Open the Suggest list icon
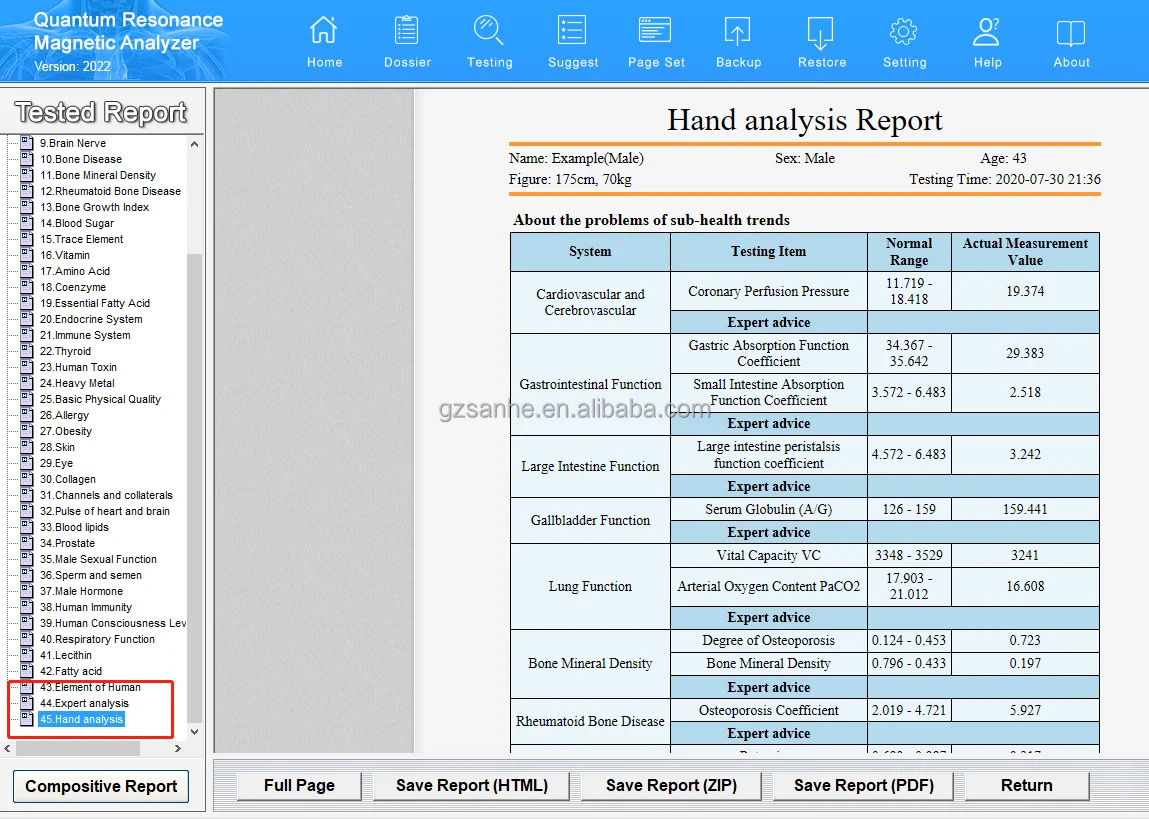The image size is (1149, 819). [x=573, y=32]
